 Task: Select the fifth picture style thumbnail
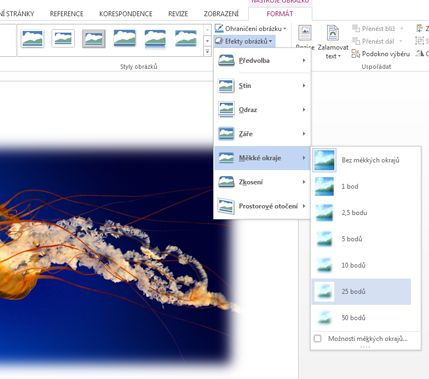(155, 39)
